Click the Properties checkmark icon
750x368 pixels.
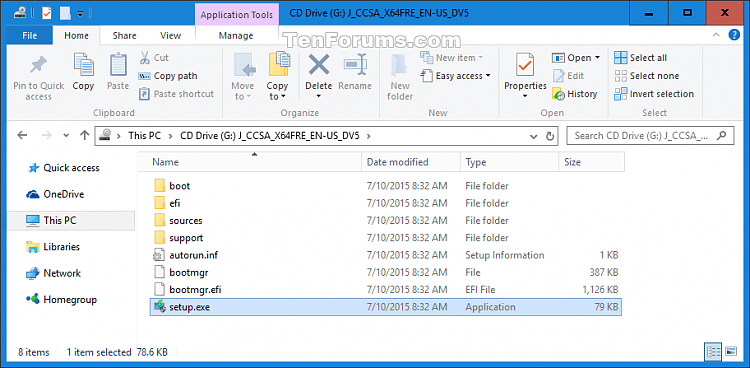point(525,65)
